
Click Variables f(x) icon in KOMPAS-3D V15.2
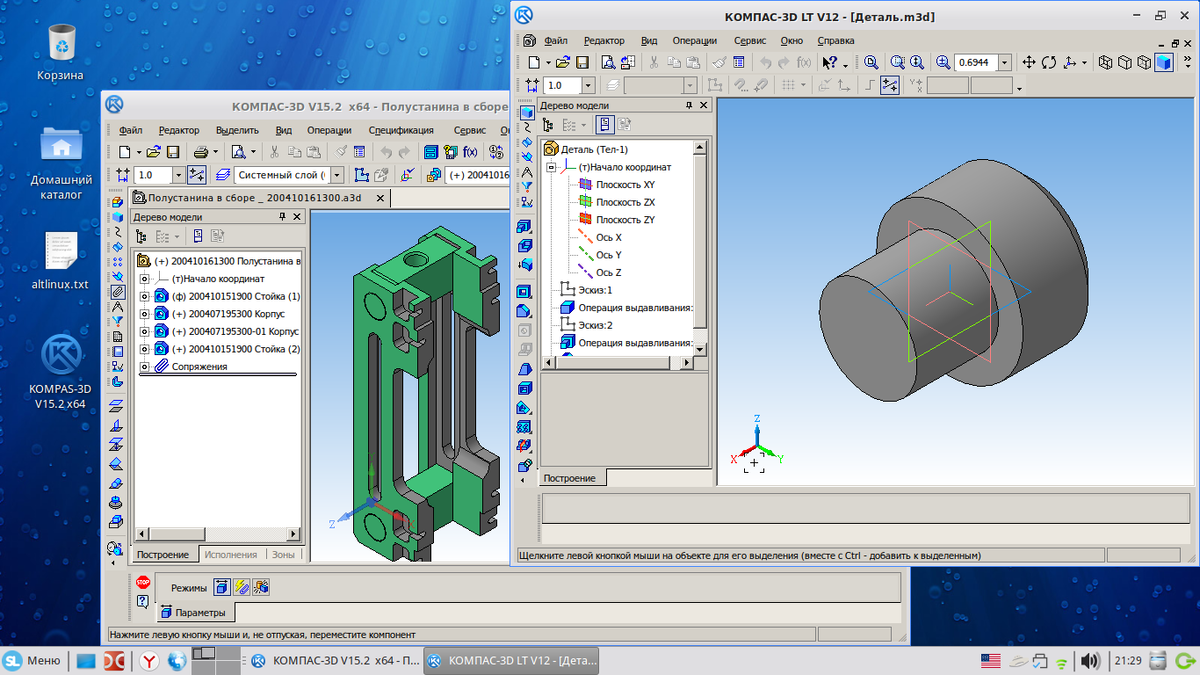click(x=470, y=152)
